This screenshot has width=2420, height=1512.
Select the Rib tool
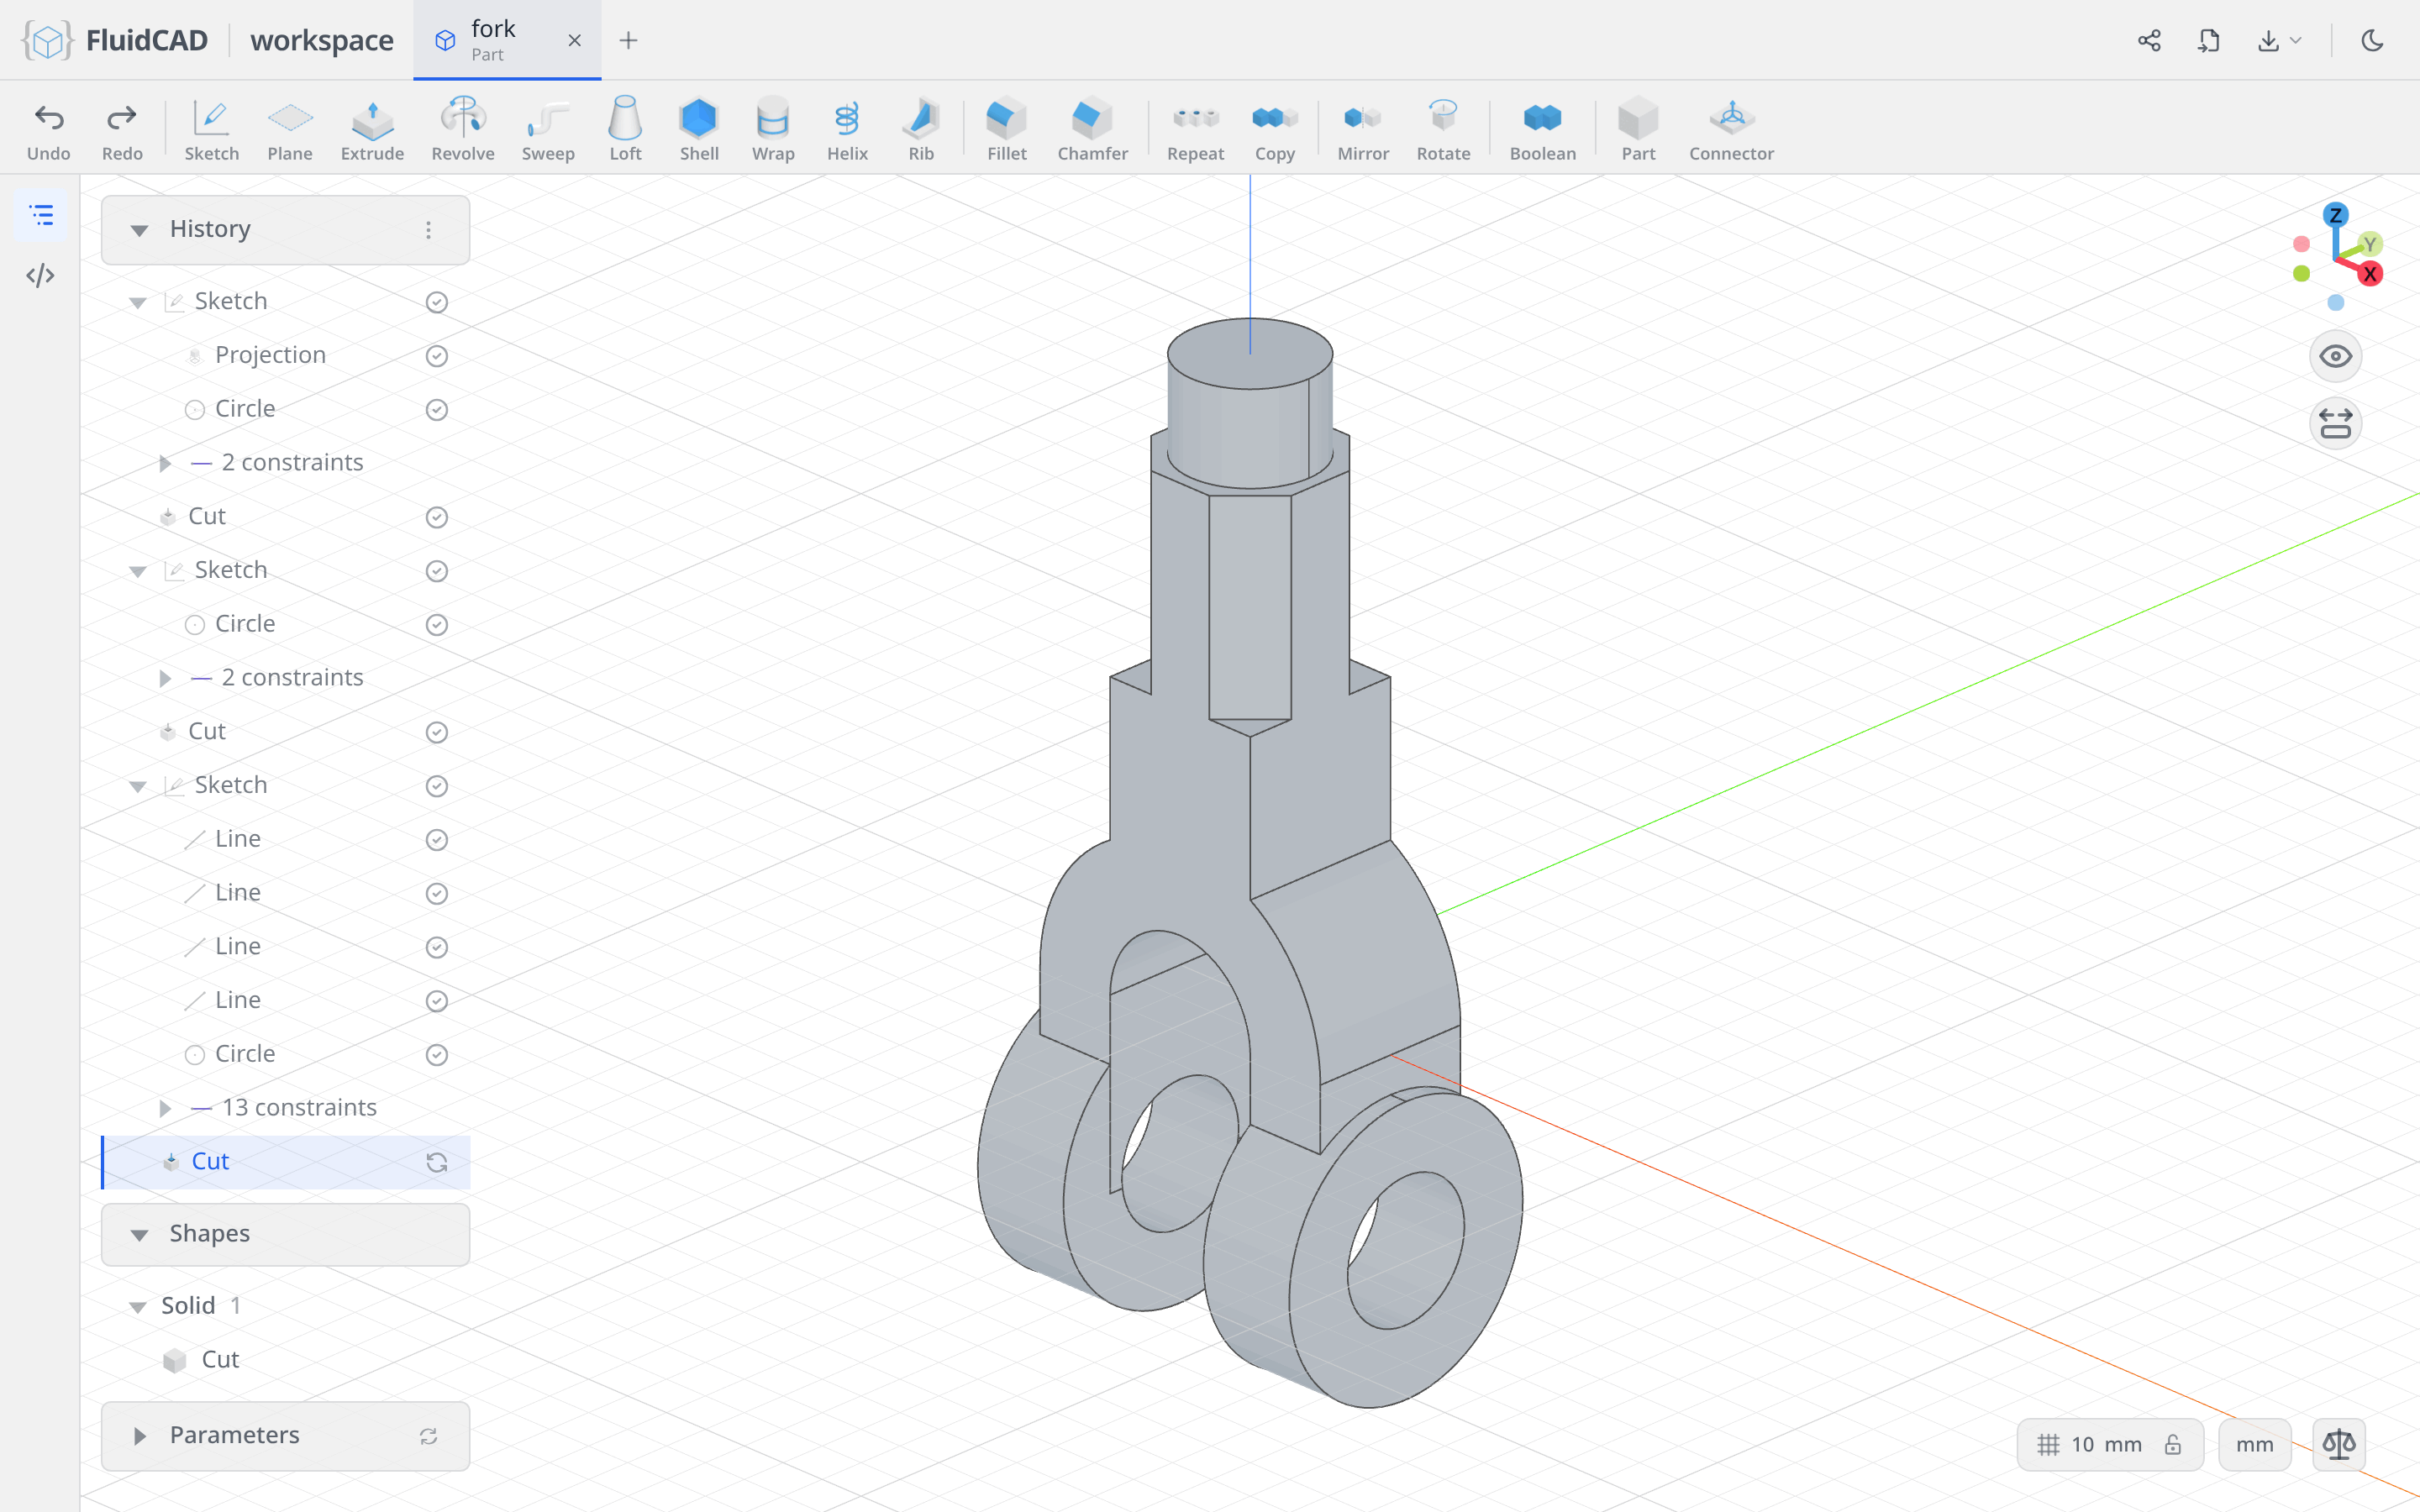921,130
